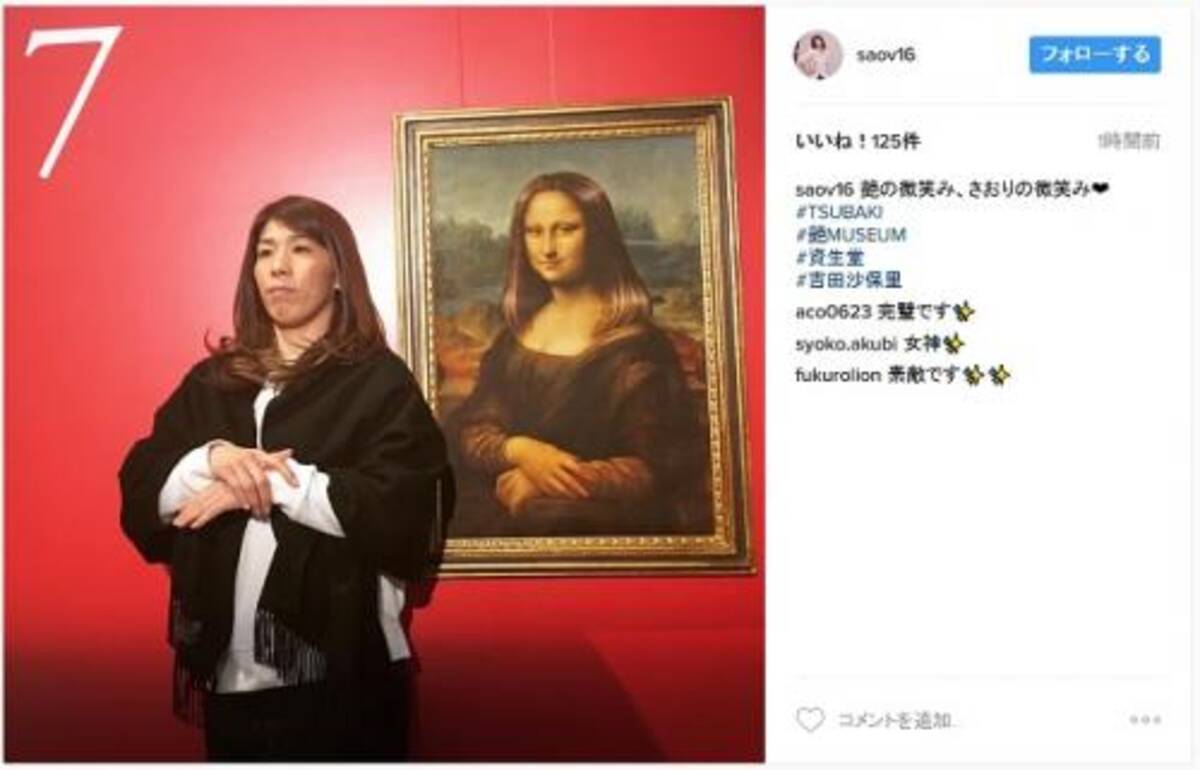
Task: Open commenter fukurolion's profile
Action: (837, 375)
